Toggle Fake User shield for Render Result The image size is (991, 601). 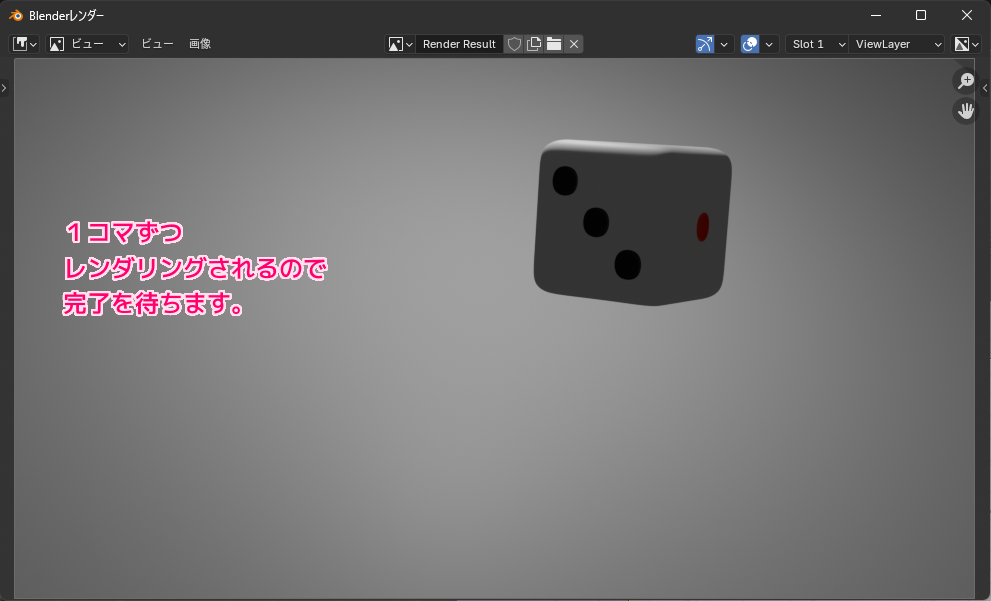tap(512, 43)
